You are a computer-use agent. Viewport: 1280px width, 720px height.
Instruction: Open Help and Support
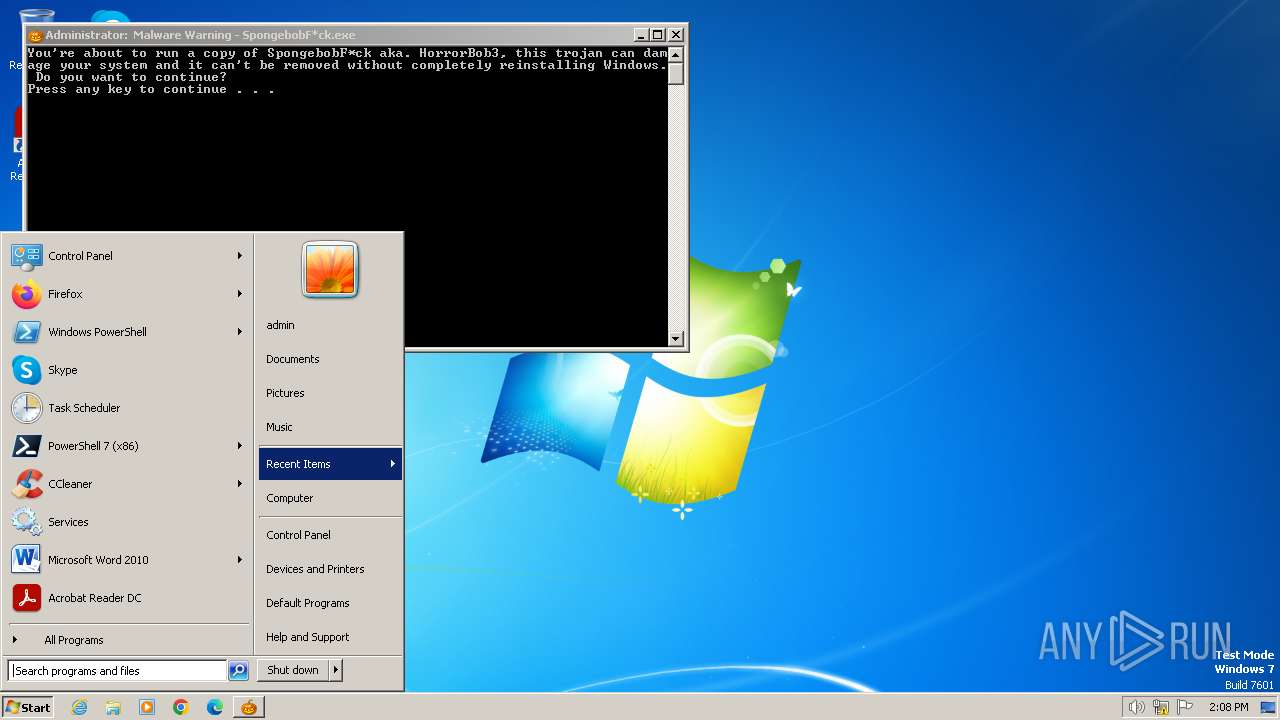330,637
